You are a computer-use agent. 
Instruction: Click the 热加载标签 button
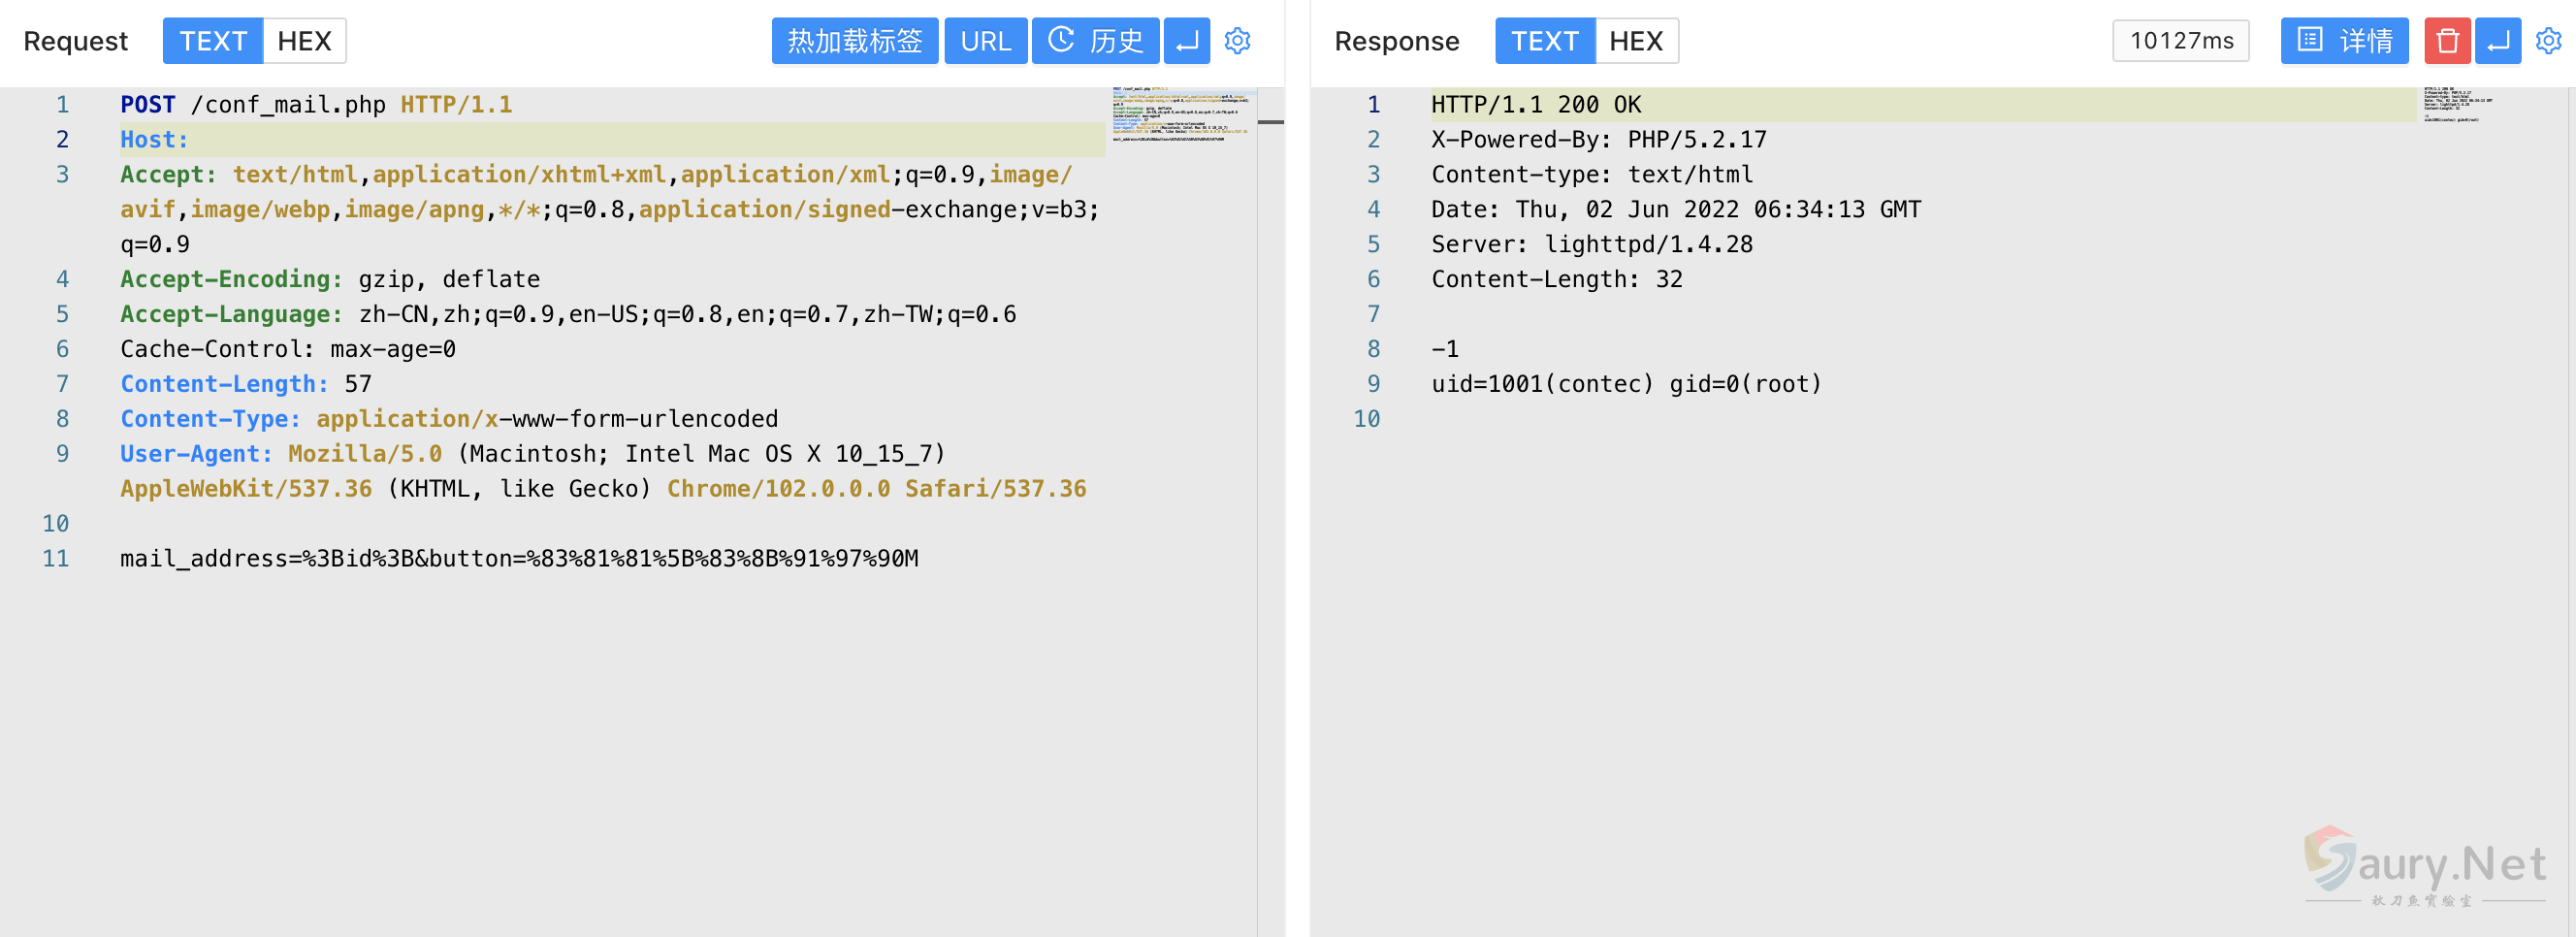(x=854, y=41)
